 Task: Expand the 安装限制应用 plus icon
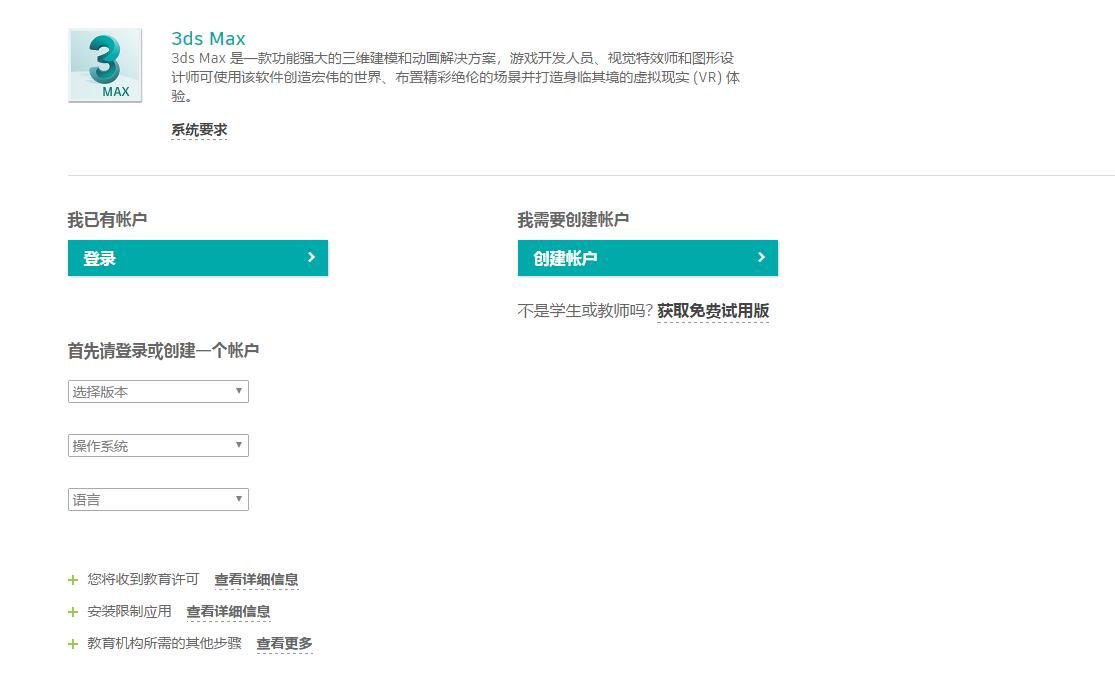tap(73, 612)
